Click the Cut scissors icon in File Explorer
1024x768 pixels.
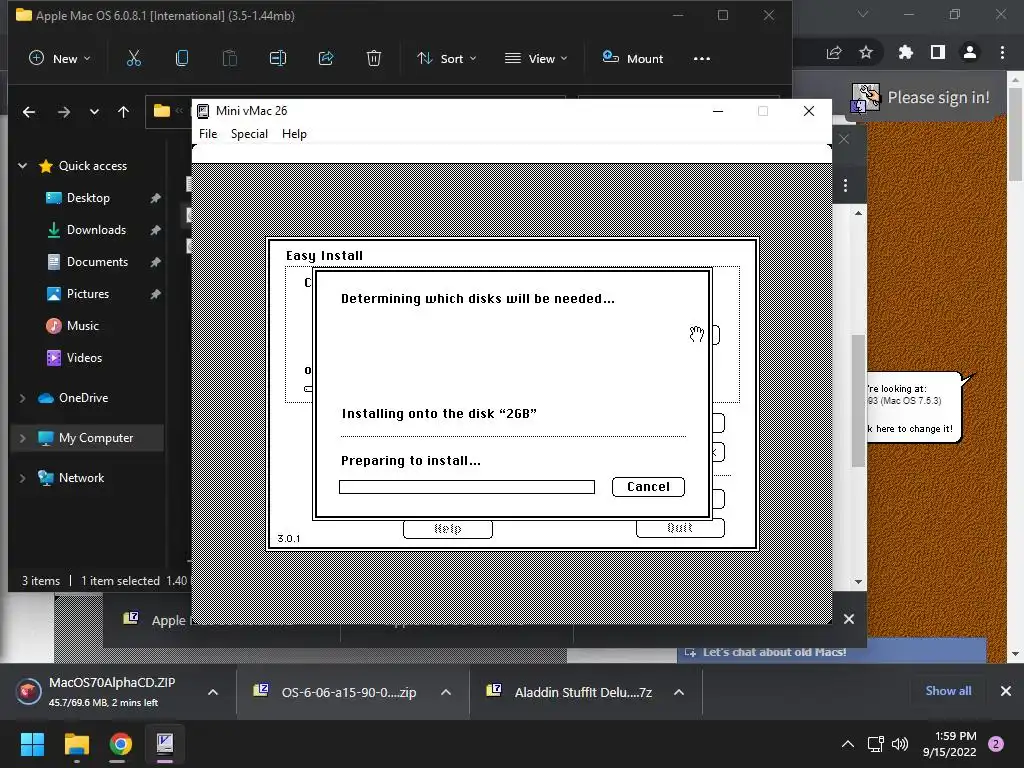[133, 58]
